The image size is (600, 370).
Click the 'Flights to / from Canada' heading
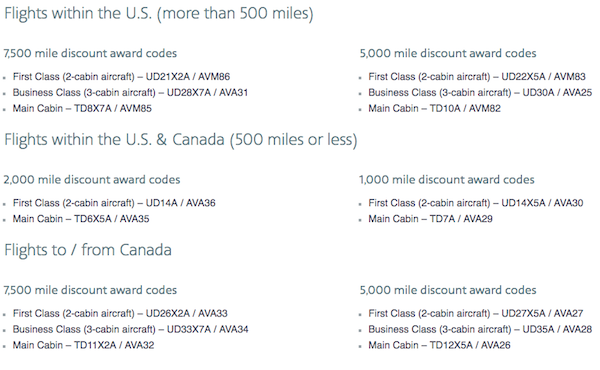coord(88,250)
